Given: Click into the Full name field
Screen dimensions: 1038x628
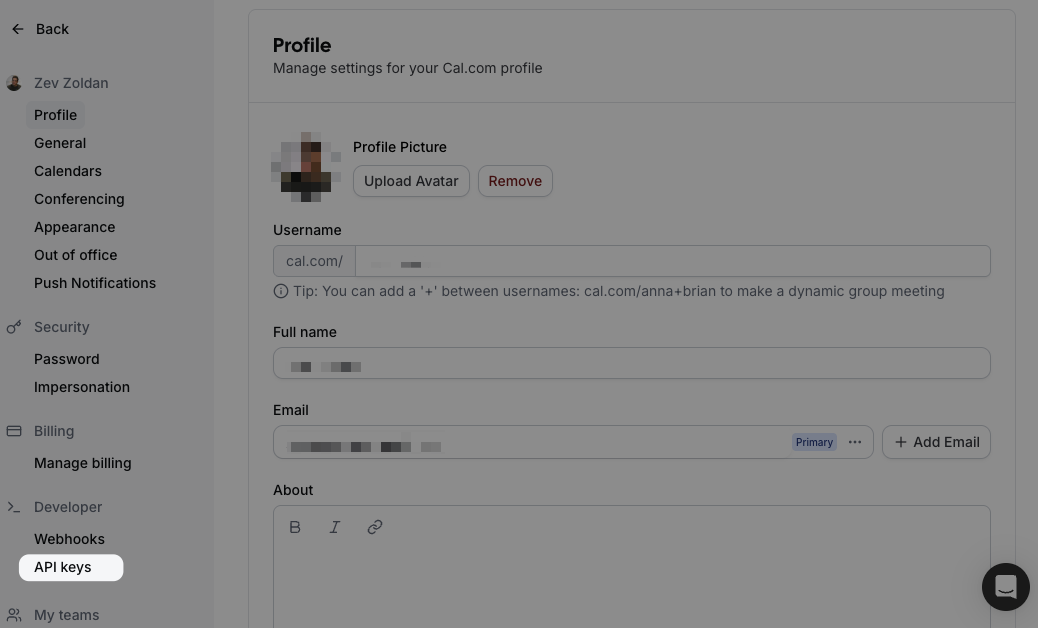Looking at the screenshot, I should (632, 363).
